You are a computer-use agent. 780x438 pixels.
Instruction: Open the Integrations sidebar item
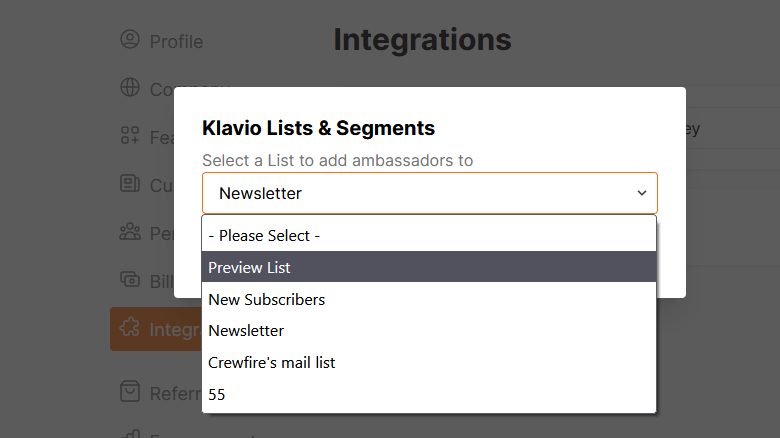pyautogui.click(x=160, y=329)
